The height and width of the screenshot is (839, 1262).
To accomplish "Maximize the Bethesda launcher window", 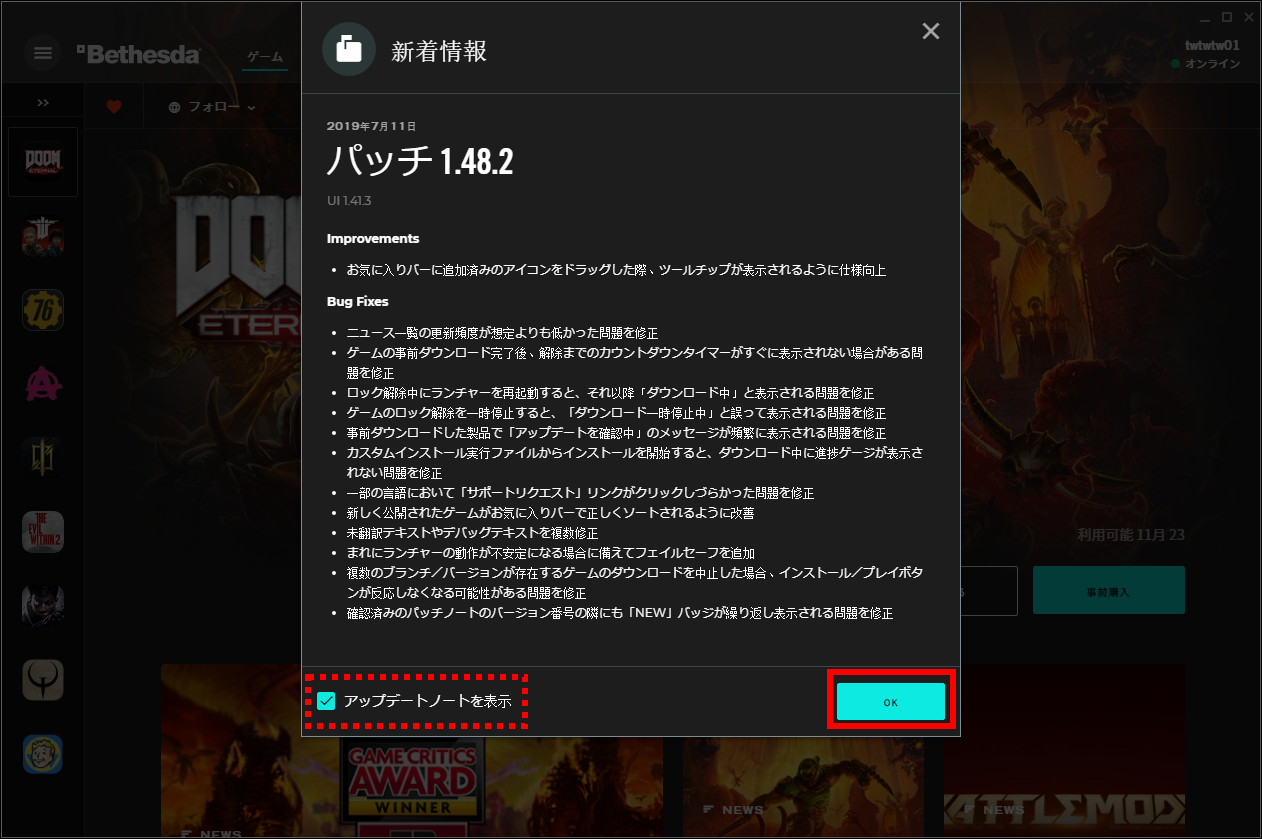I will [1227, 17].
